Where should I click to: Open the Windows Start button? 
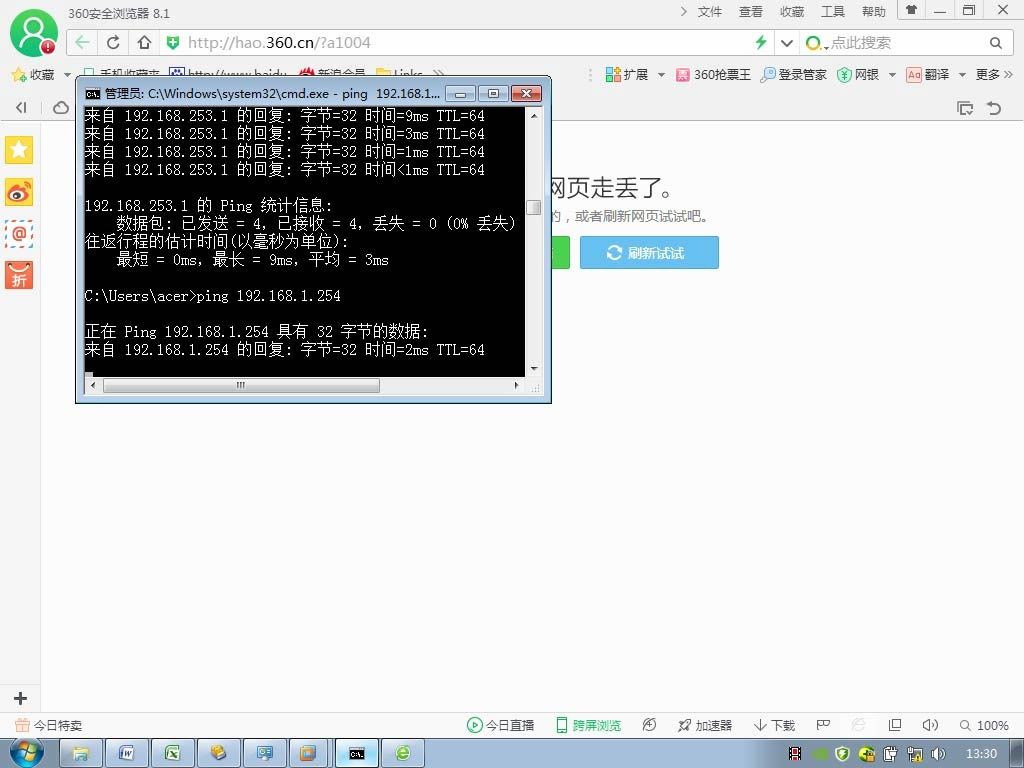tap(26, 753)
